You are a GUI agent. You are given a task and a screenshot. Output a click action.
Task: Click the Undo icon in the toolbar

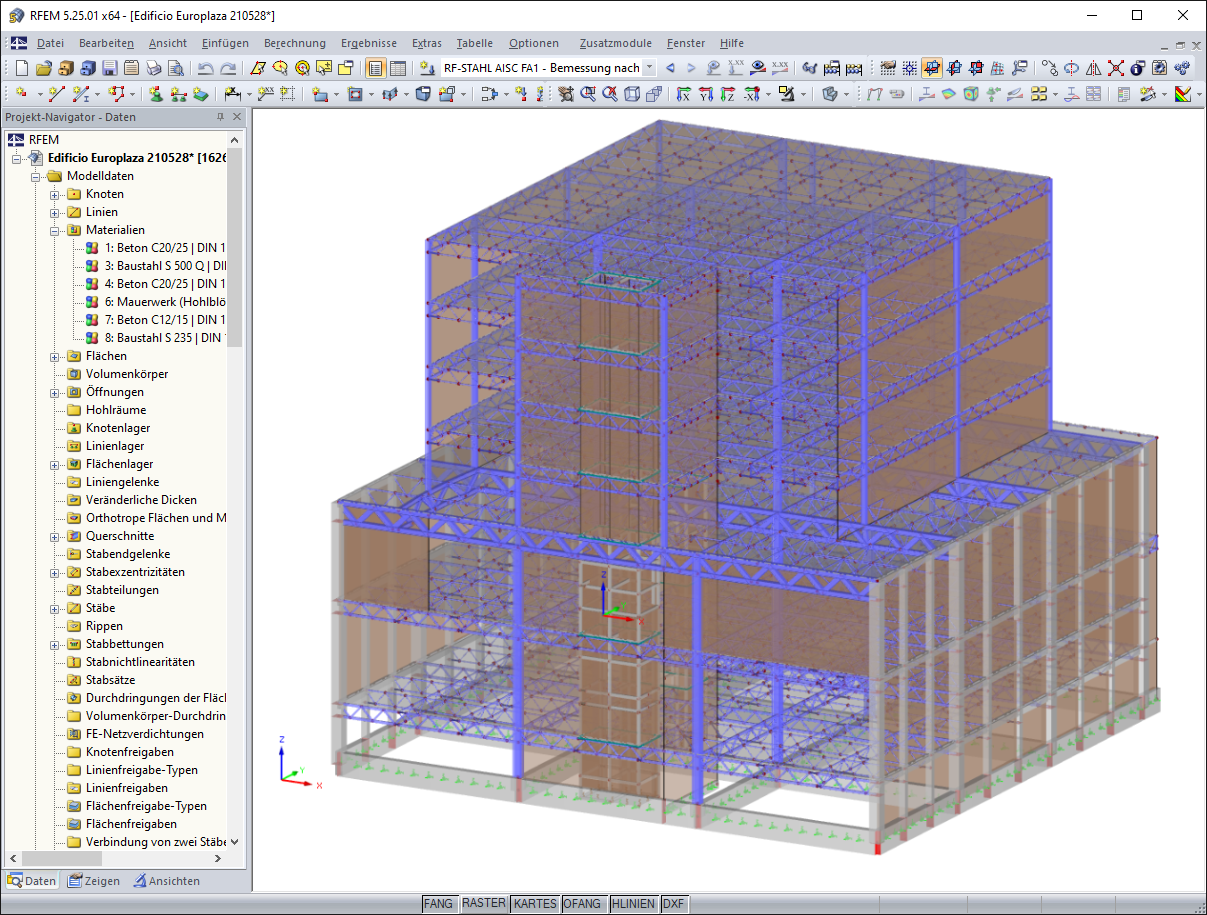tap(204, 68)
